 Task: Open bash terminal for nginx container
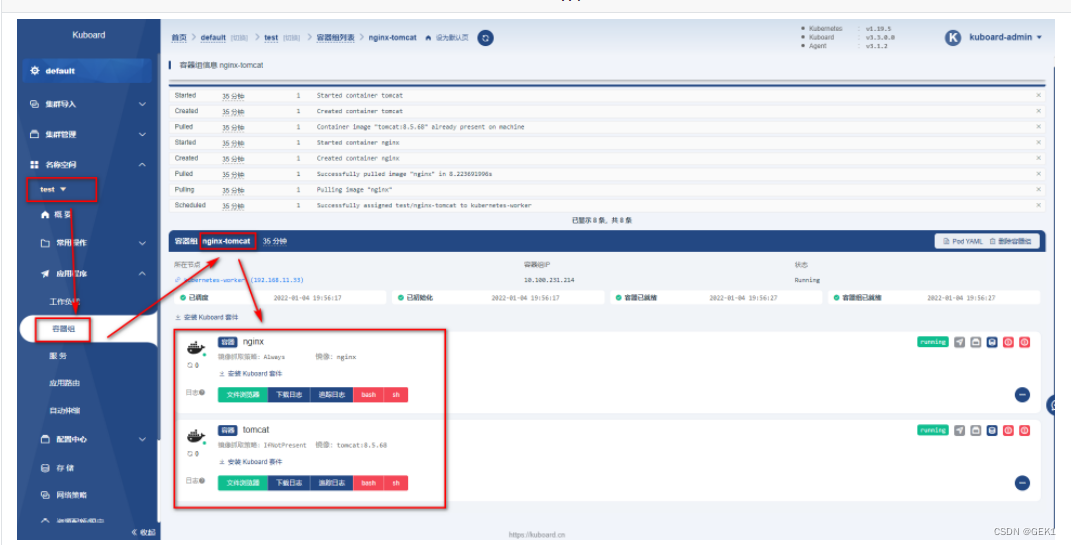tap(368, 395)
